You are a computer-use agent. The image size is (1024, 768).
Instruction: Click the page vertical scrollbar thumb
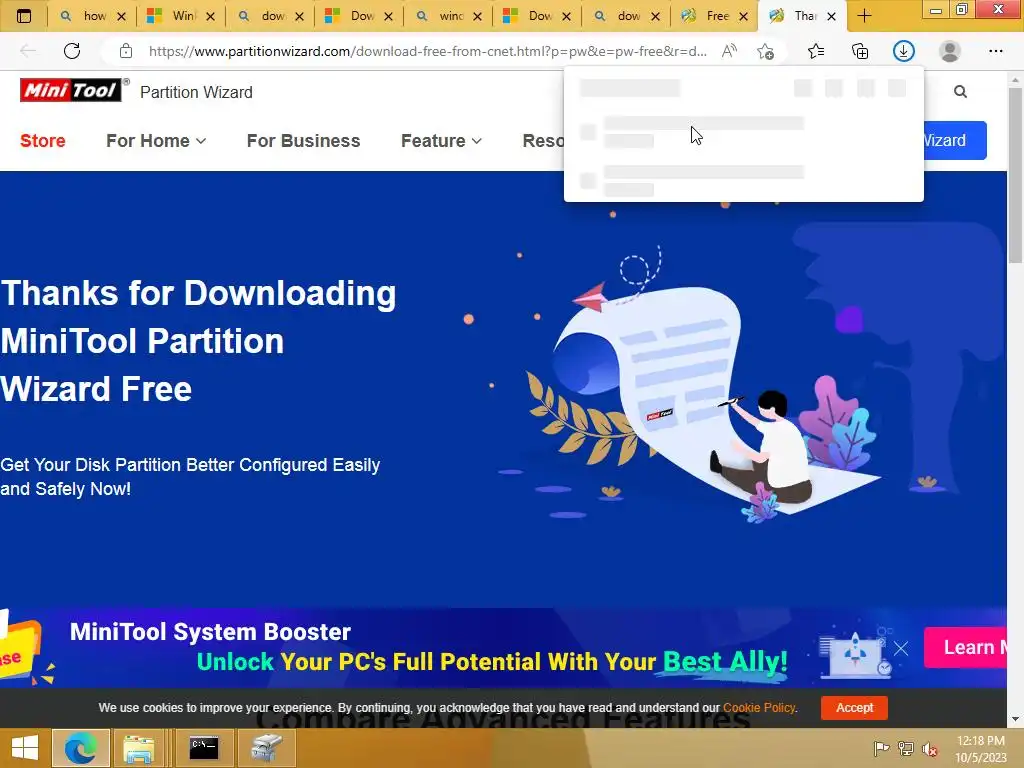coord(1015,176)
